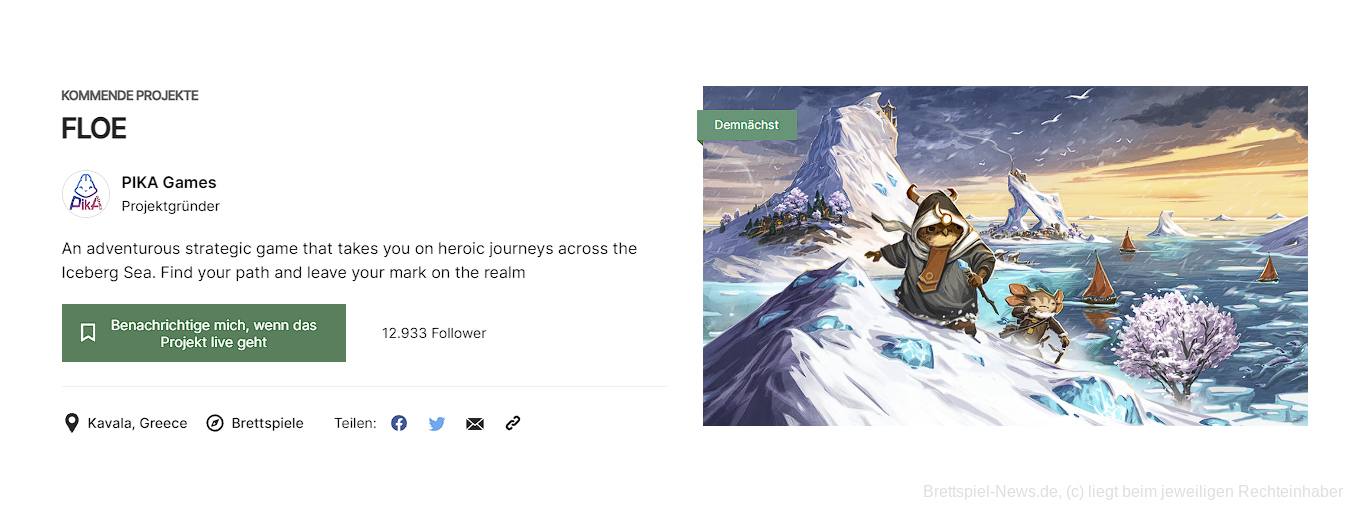Click the 12.933 Follower count
Screen dimensions: 1356x510
(x=434, y=333)
